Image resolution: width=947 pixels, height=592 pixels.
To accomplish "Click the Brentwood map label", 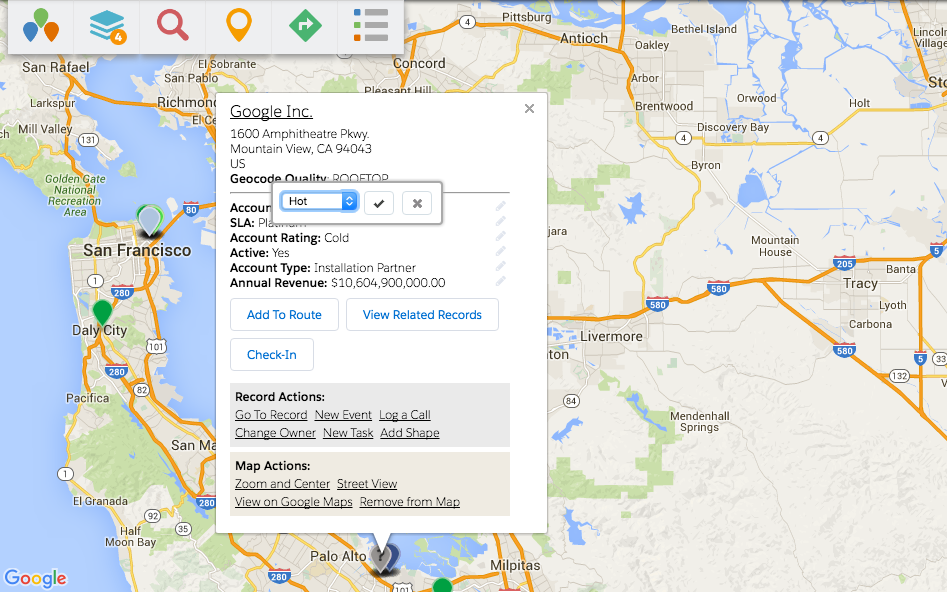I will click(664, 106).
